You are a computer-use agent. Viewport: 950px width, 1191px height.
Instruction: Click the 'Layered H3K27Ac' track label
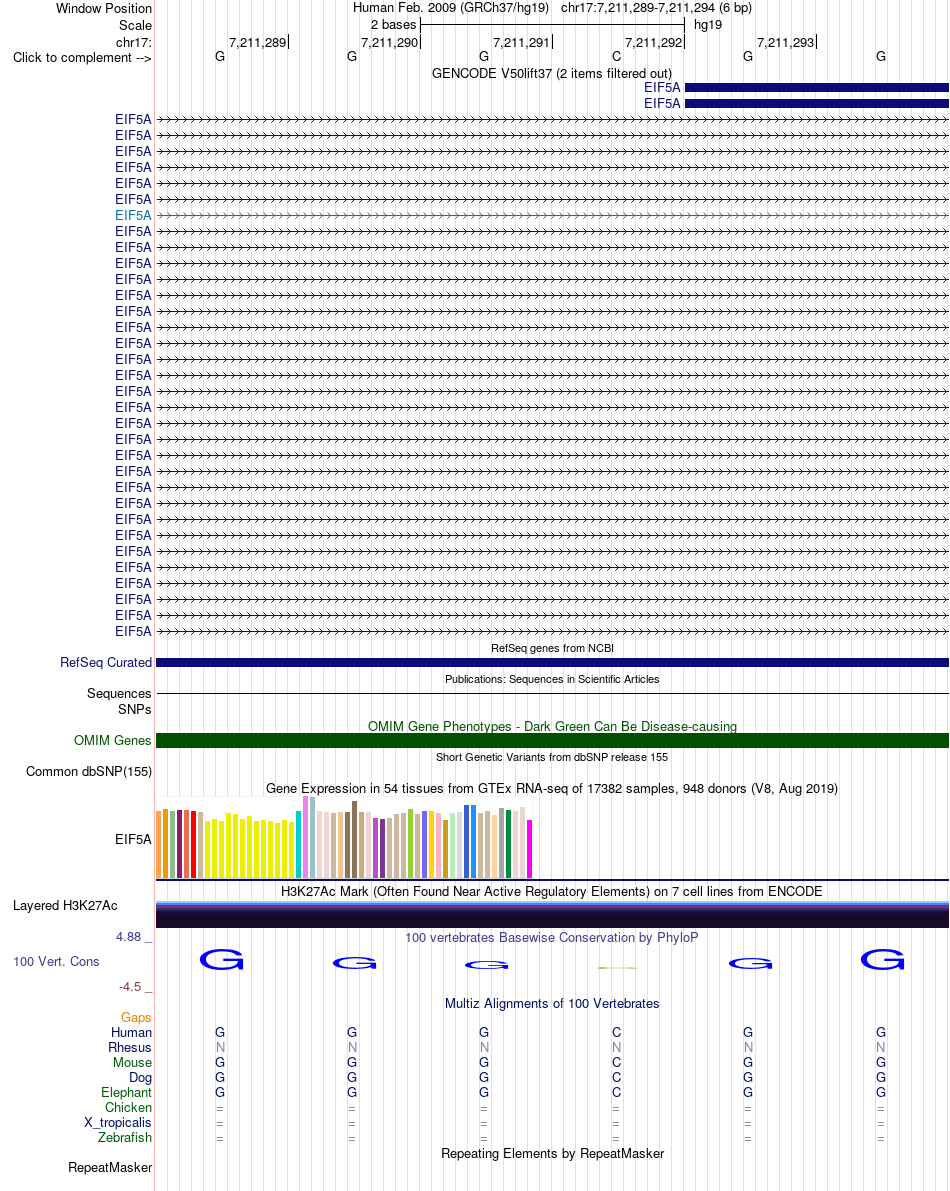(x=65, y=905)
